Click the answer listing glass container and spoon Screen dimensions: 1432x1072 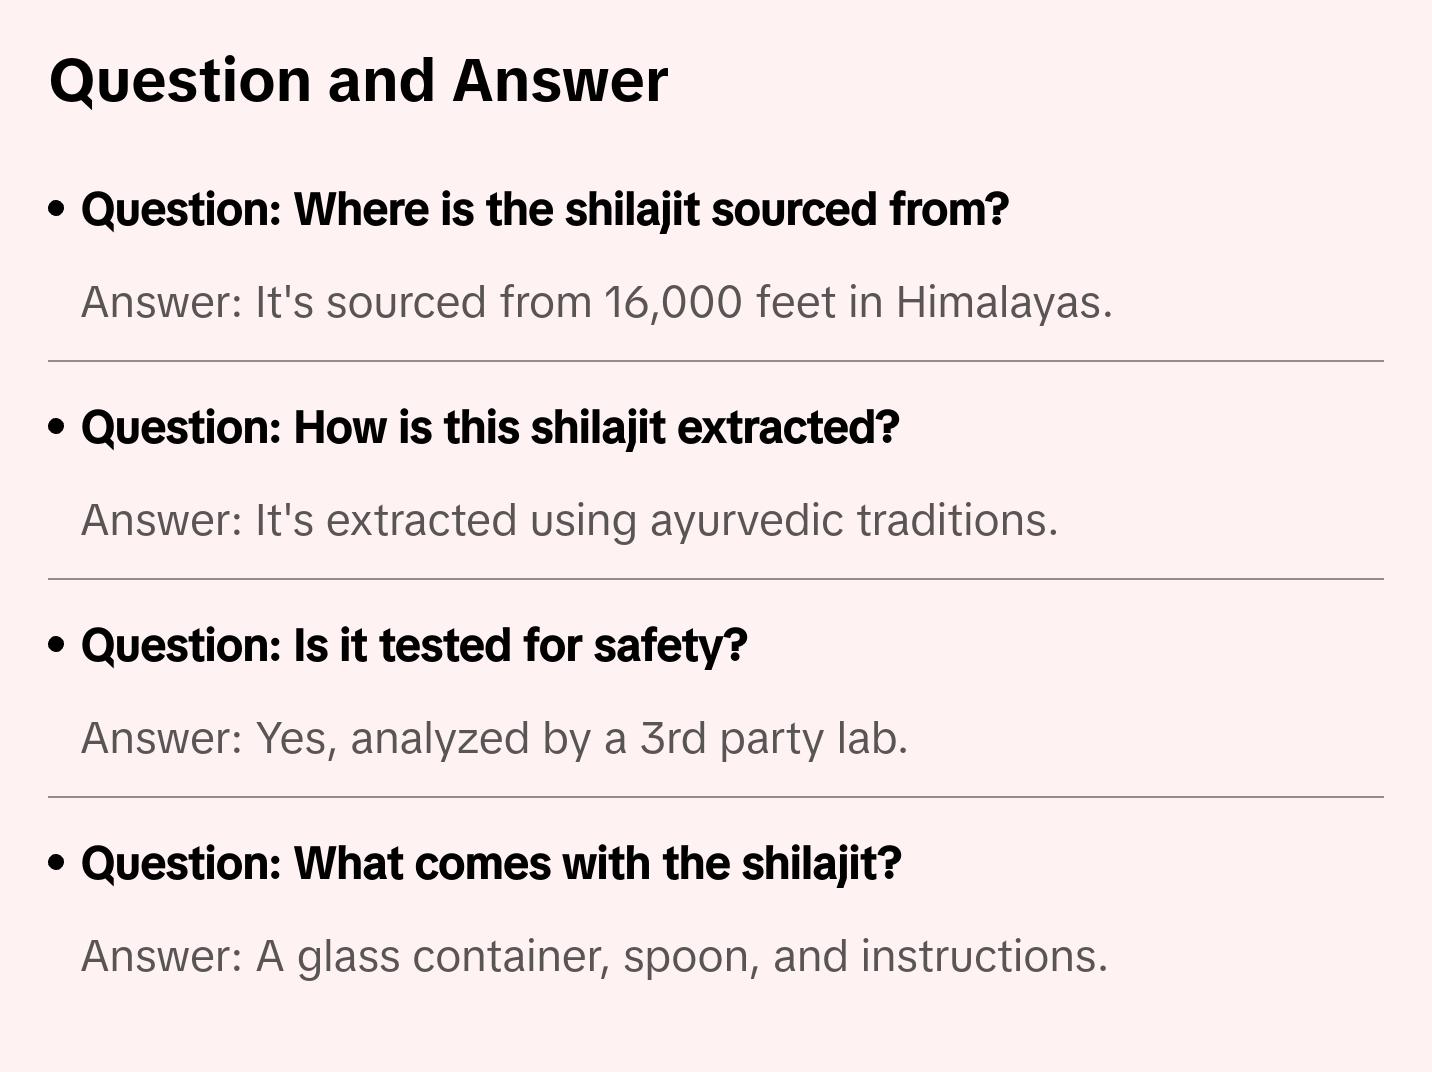click(594, 956)
